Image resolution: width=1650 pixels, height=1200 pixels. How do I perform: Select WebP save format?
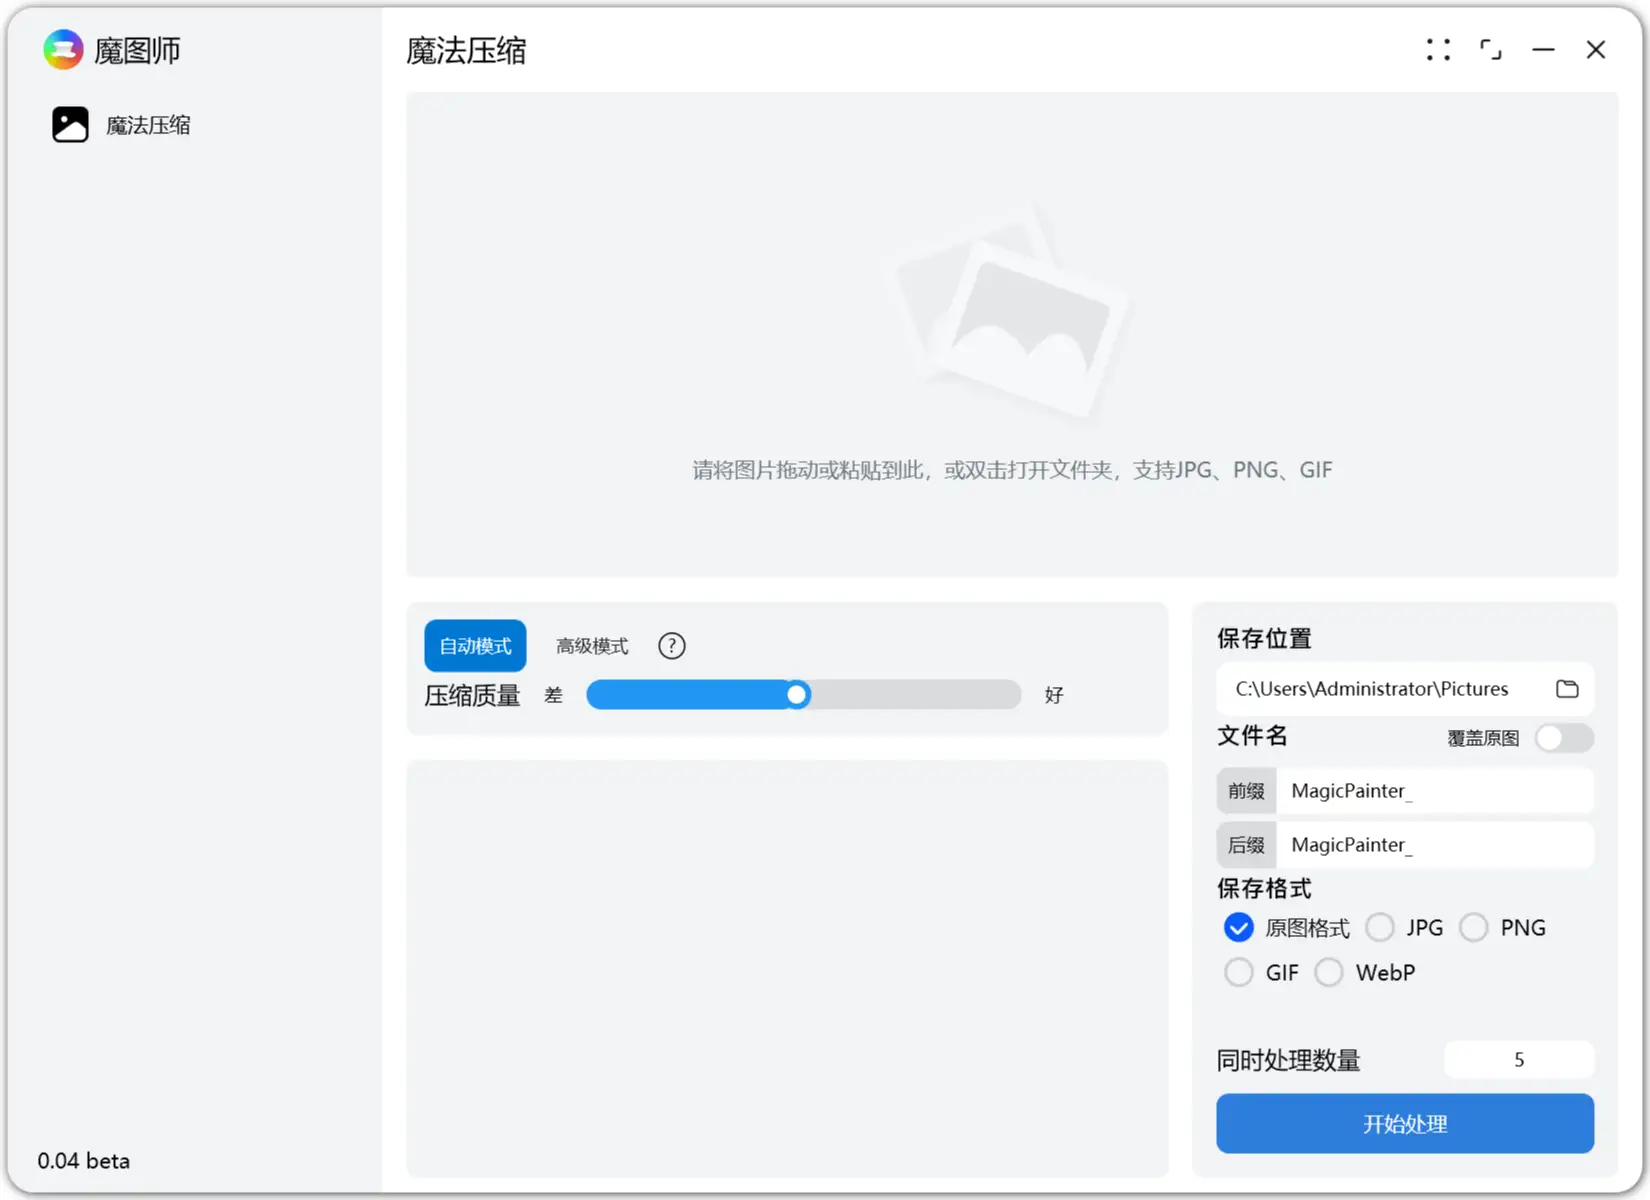[1329, 971]
